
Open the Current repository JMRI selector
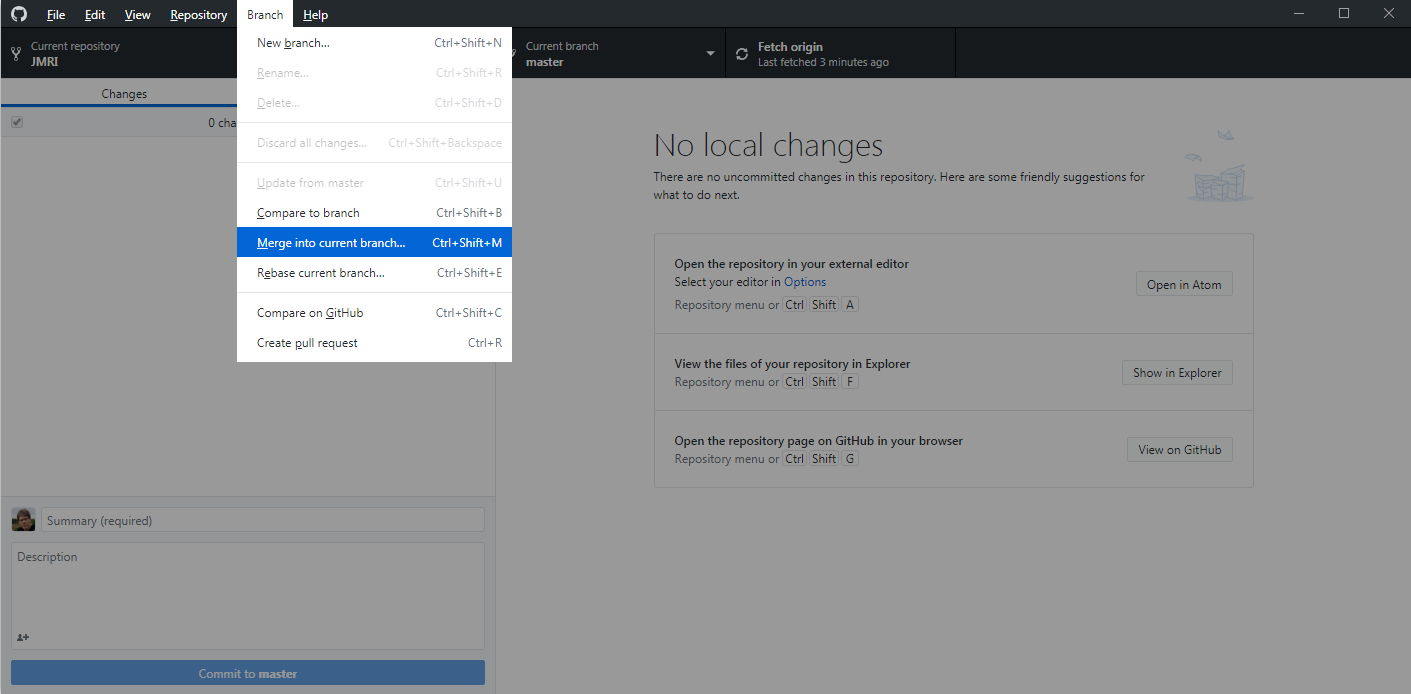point(120,54)
